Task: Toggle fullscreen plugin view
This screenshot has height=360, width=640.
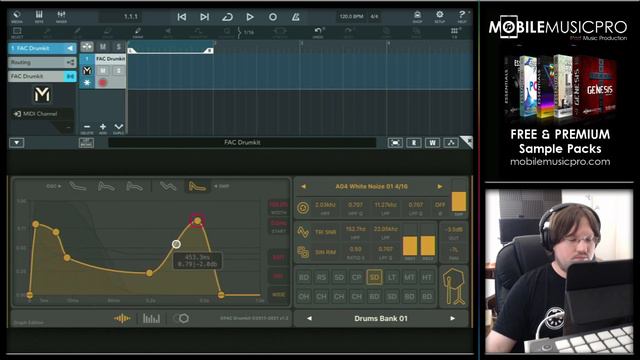Action: (395, 142)
